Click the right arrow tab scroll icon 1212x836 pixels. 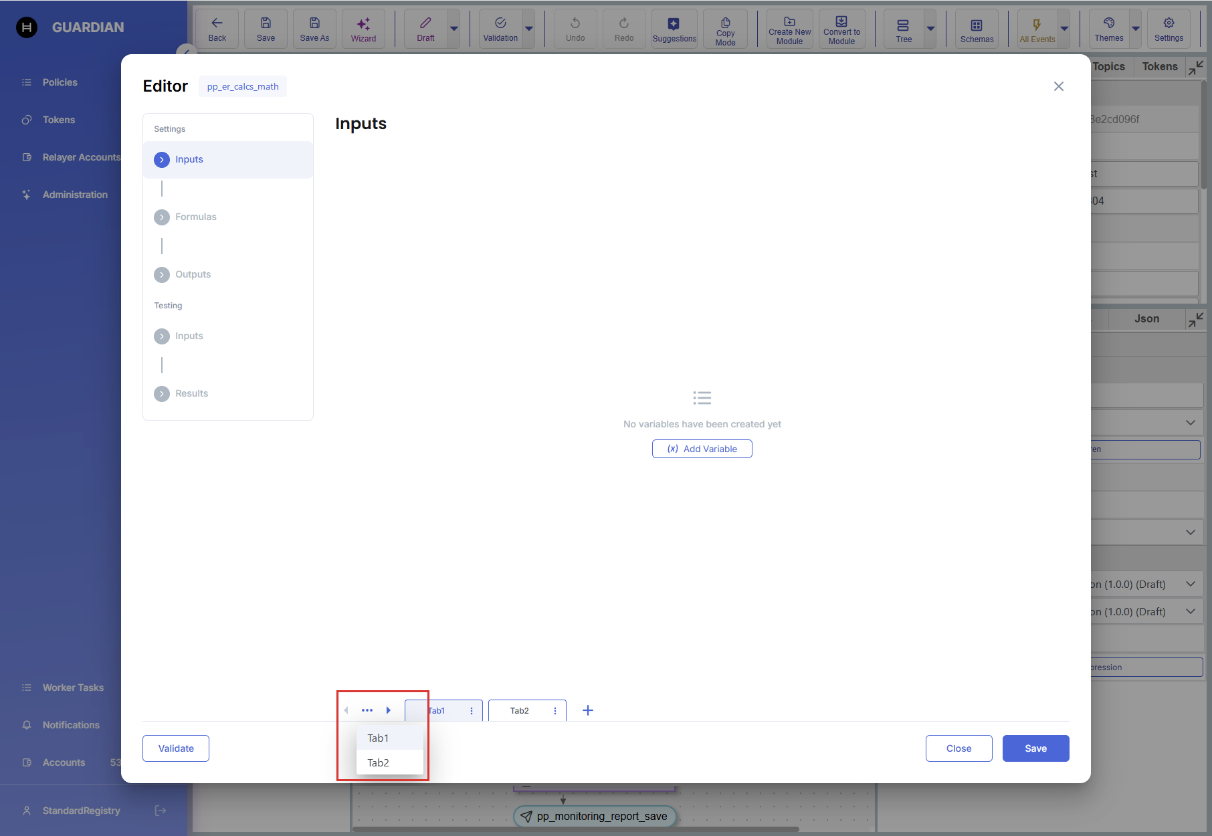point(389,710)
